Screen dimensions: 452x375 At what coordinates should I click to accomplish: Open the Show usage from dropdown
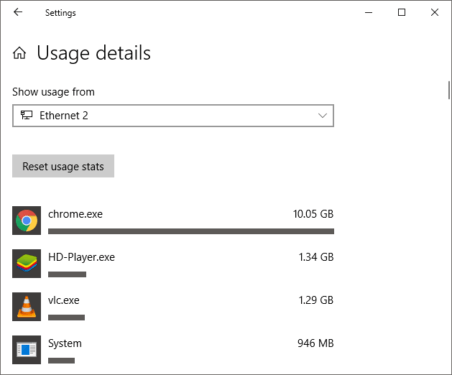coord(173,116)
